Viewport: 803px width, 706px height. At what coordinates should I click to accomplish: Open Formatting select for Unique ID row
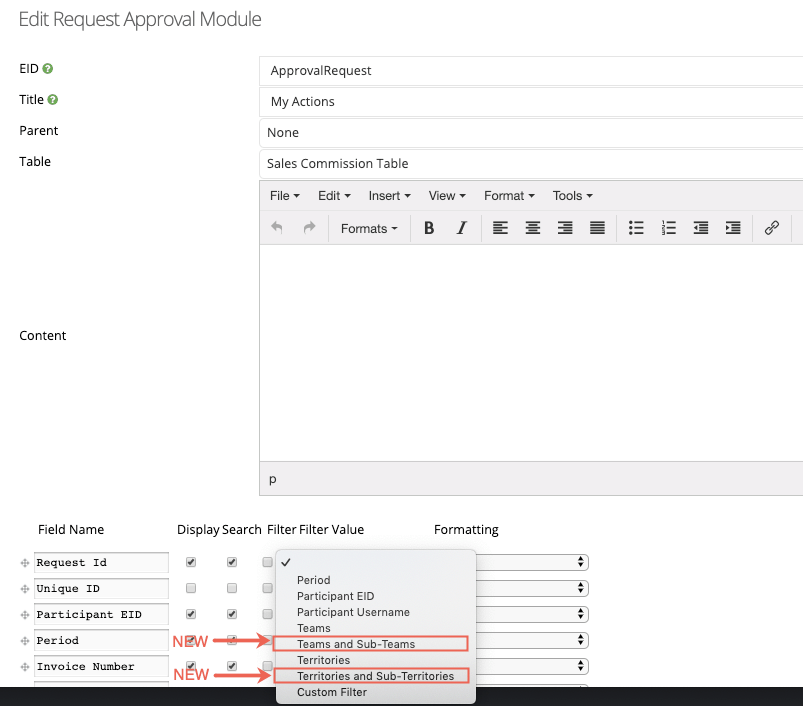pos(533,588)
